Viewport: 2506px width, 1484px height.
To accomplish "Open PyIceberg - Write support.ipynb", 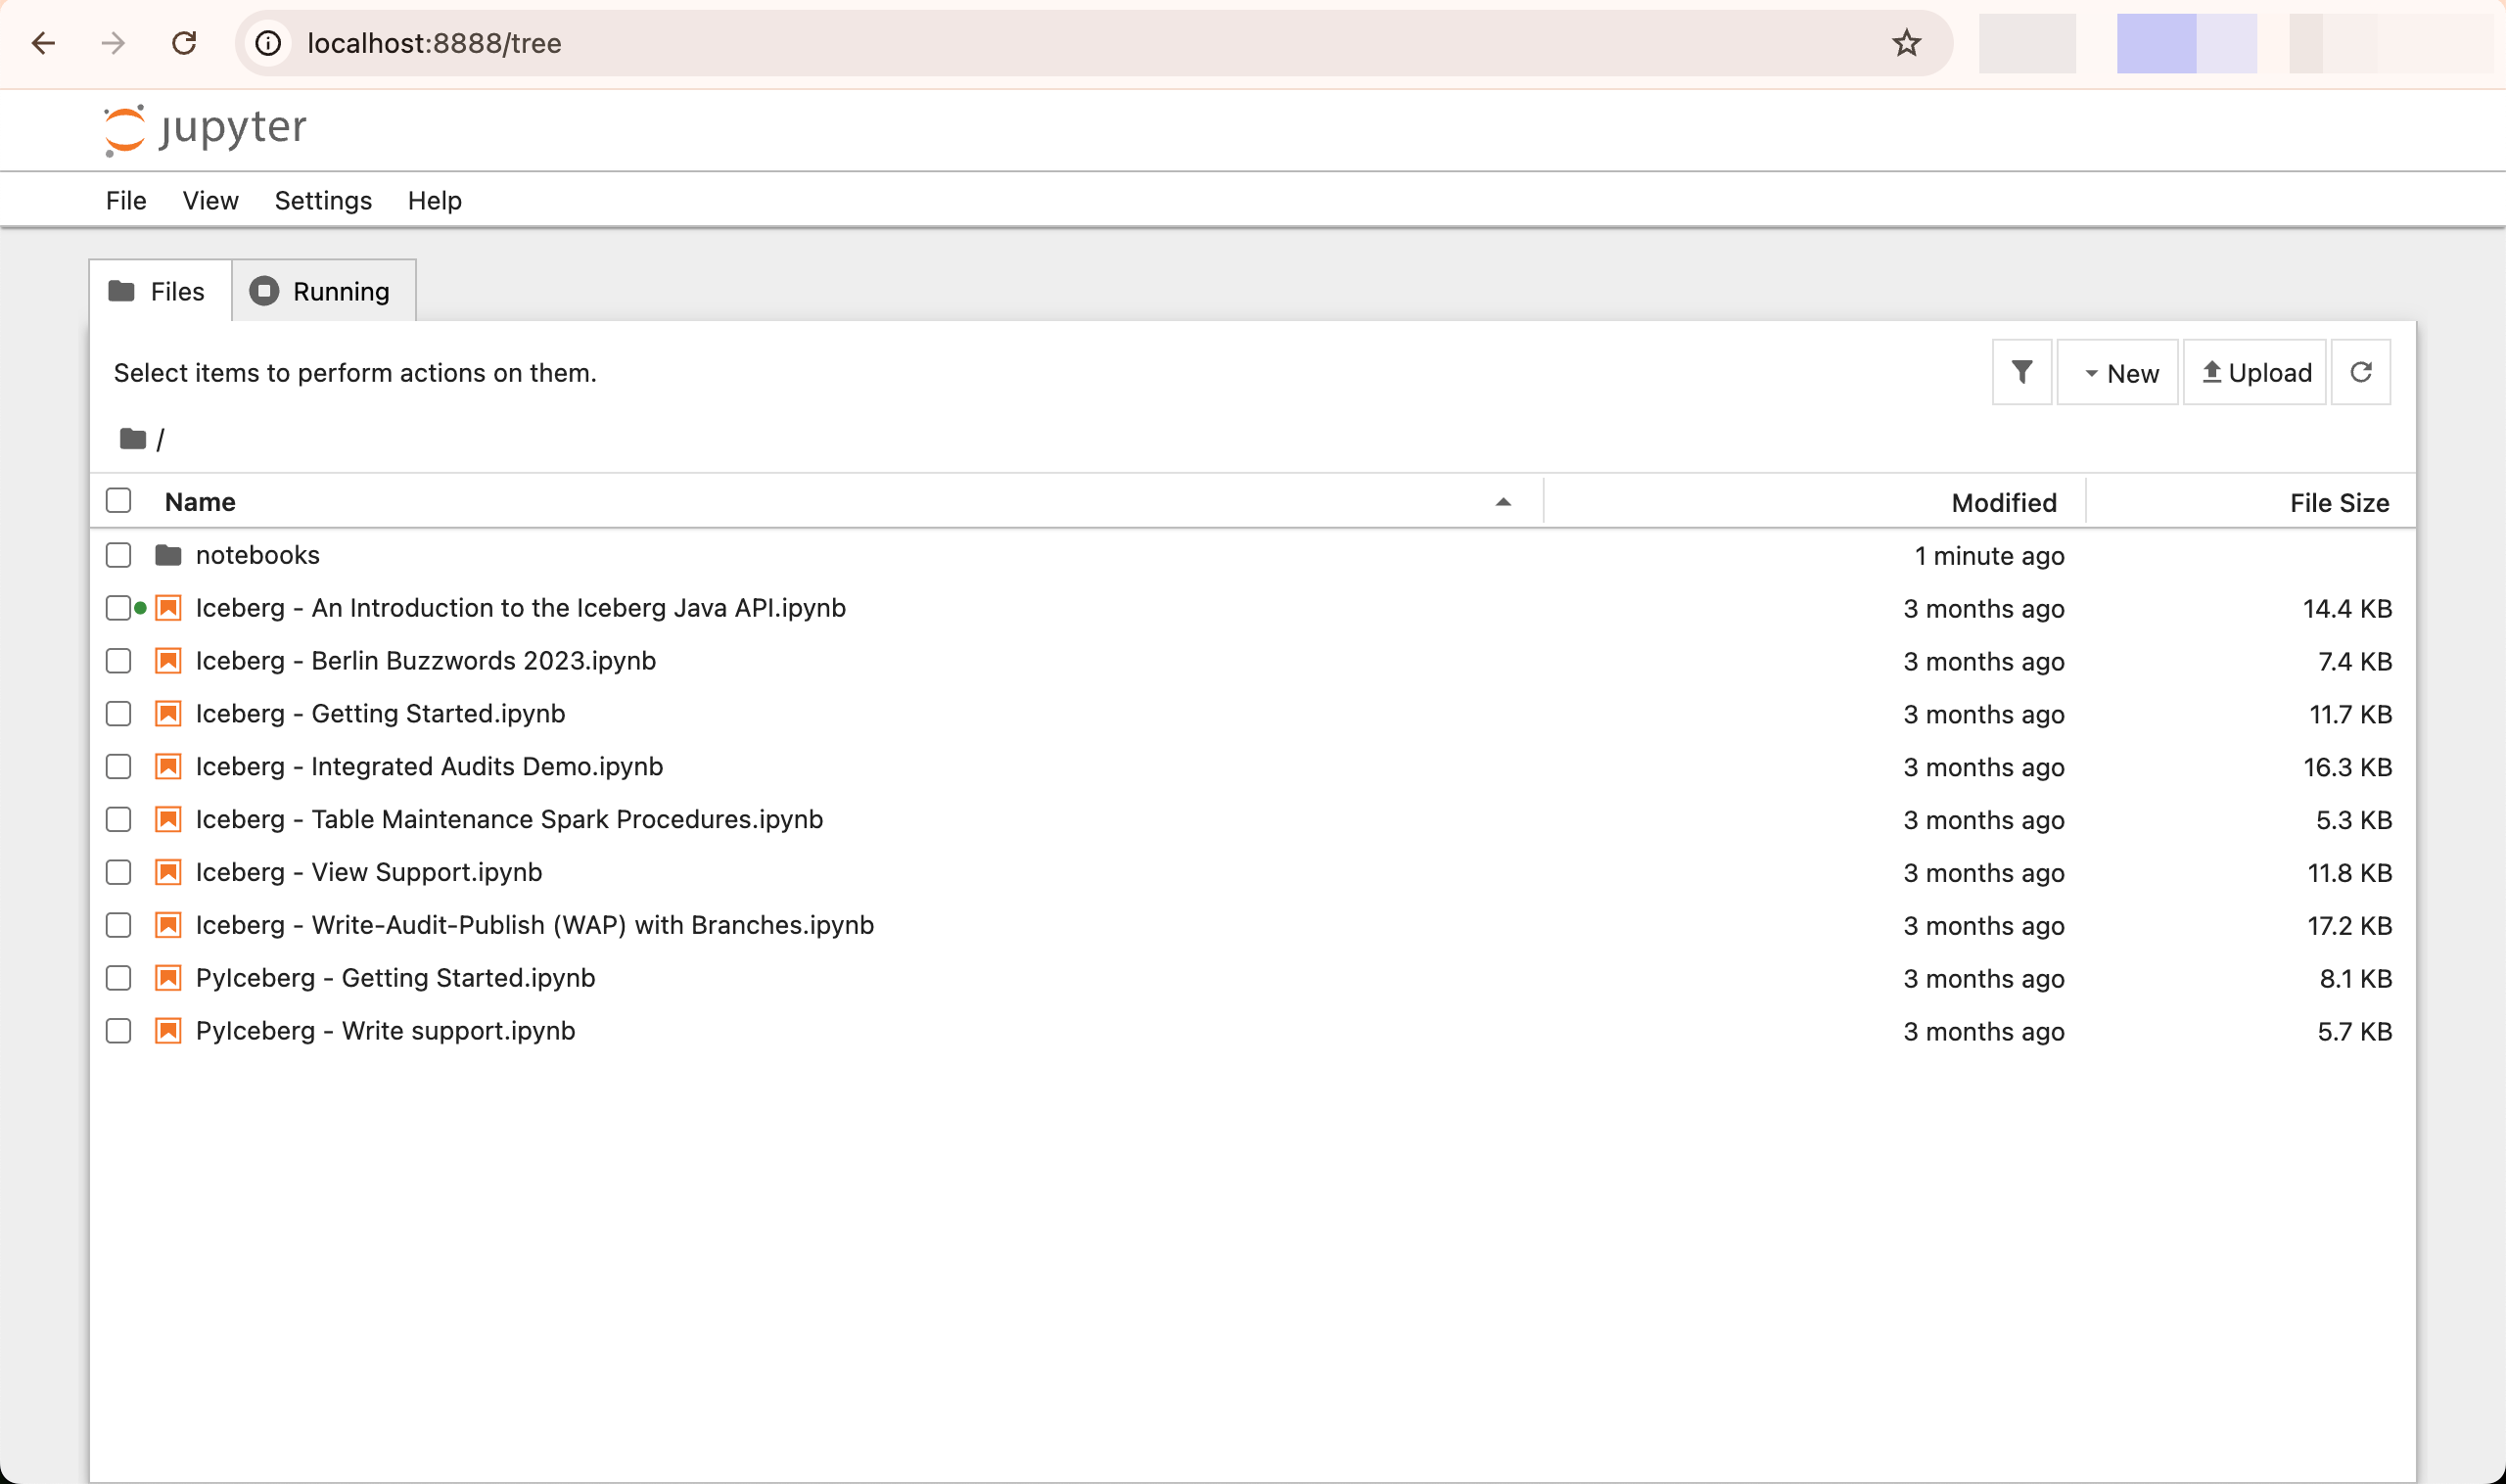I will pyautogui.click(x=385, y=1031).
